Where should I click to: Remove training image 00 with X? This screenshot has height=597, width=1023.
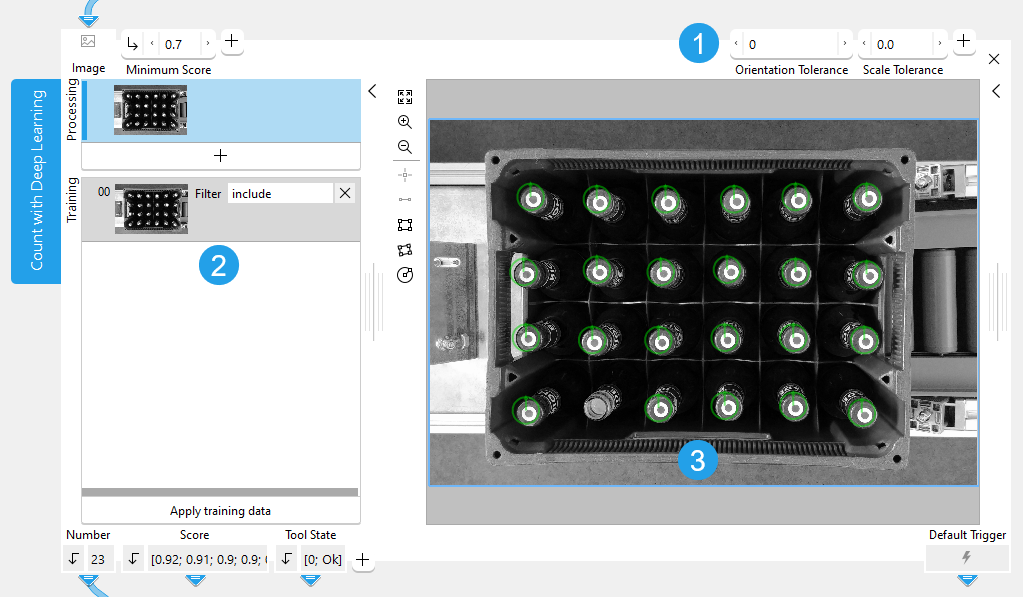click(x=345, y=193)
